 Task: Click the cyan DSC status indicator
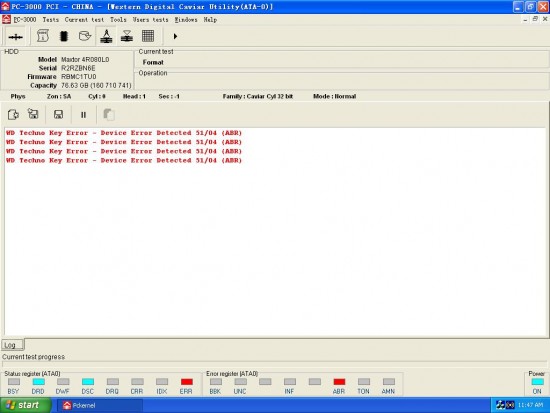click(x=88, y=381)
